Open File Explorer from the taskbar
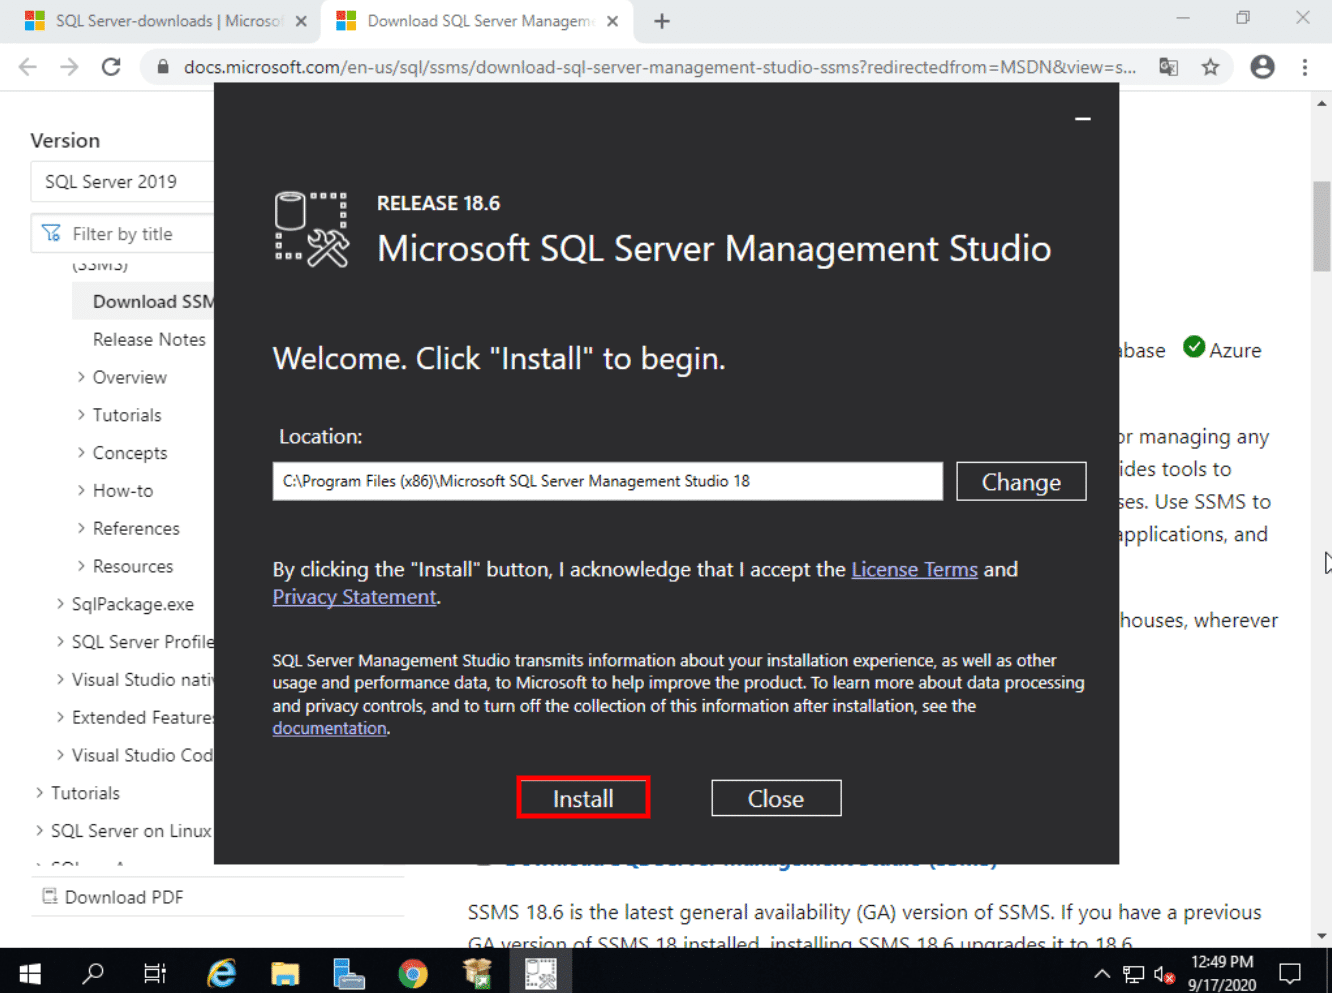The width and height of the screenshot is (1332, 993). [285, 972]
